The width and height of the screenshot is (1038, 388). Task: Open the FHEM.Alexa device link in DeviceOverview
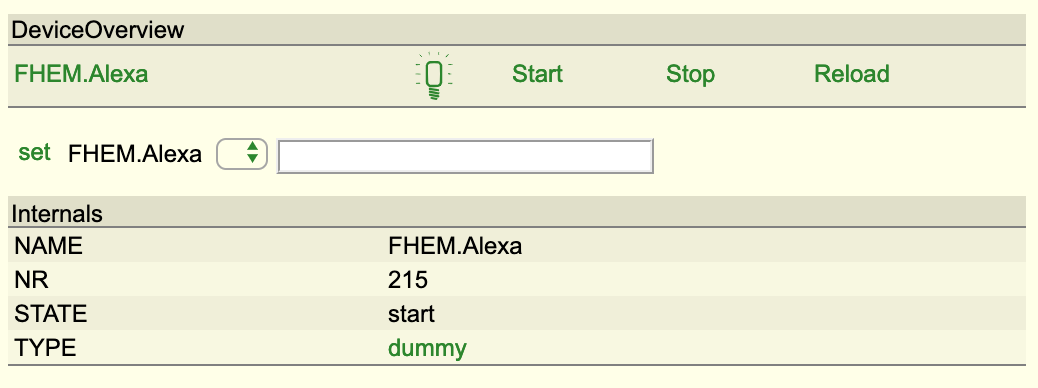click(81, 74)
